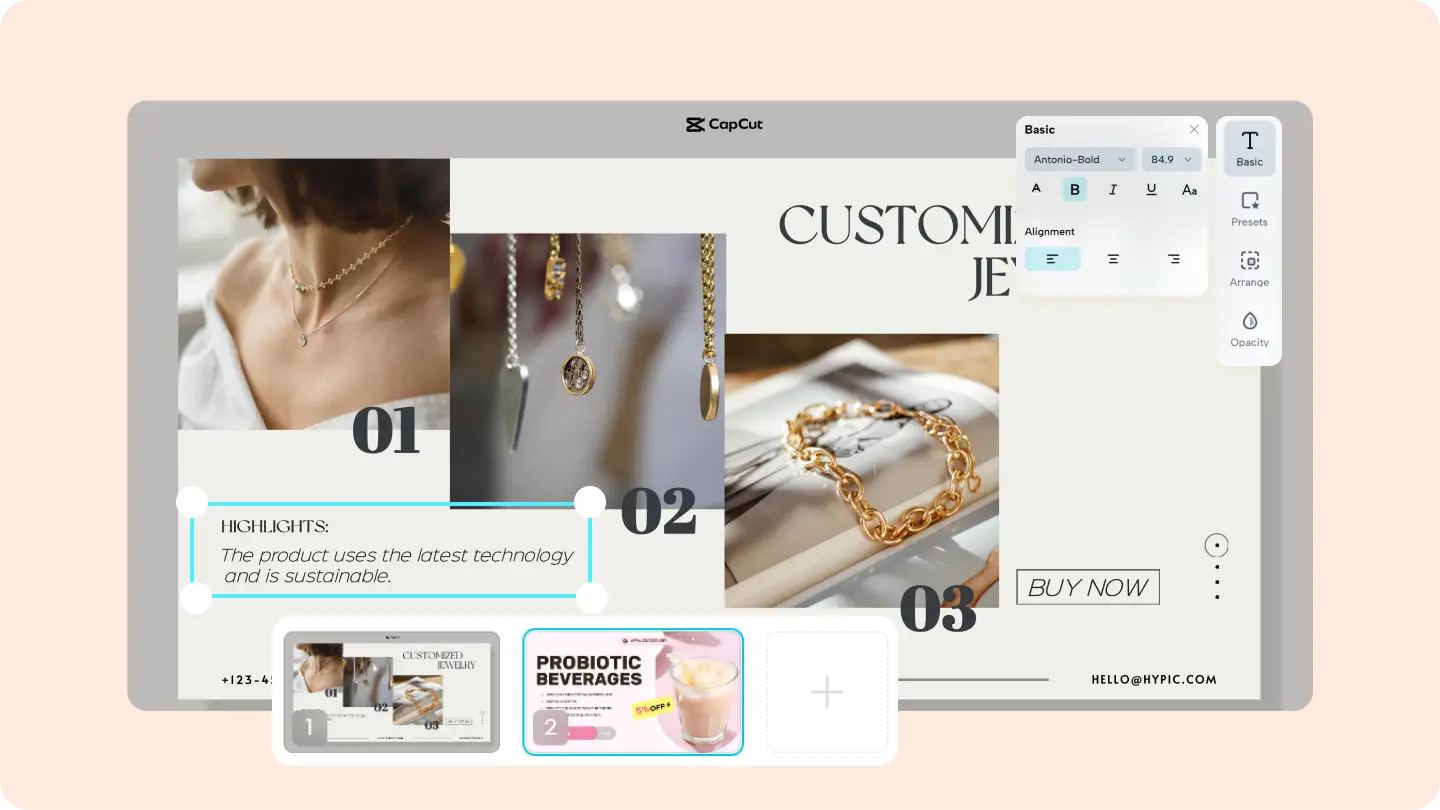
Task: Select left text alignment
Action: point(1052,259)
